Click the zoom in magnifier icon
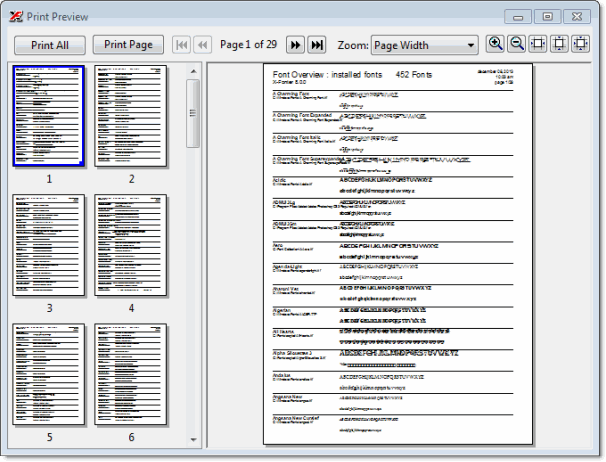Image resolution: width=606 pixels, height=462 pixels. point(495,44)
